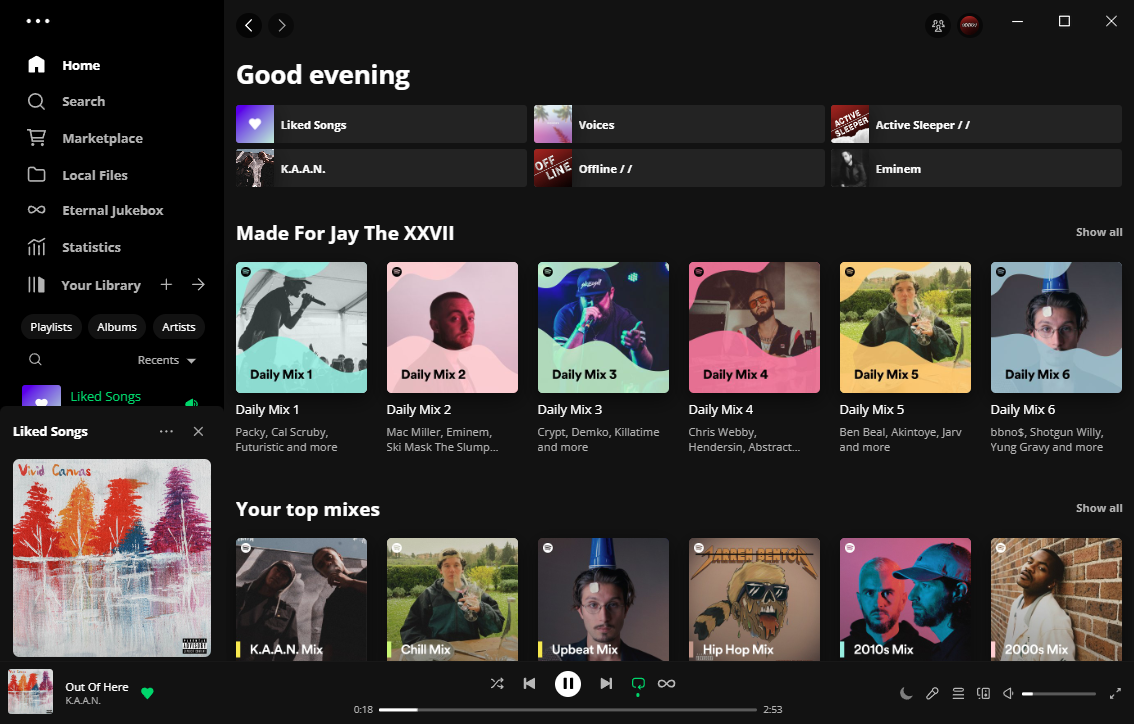Open the K.A.A.N. shortcut card
The width and height of the screenshot is (1134, 724).
(x=381, y=169)
